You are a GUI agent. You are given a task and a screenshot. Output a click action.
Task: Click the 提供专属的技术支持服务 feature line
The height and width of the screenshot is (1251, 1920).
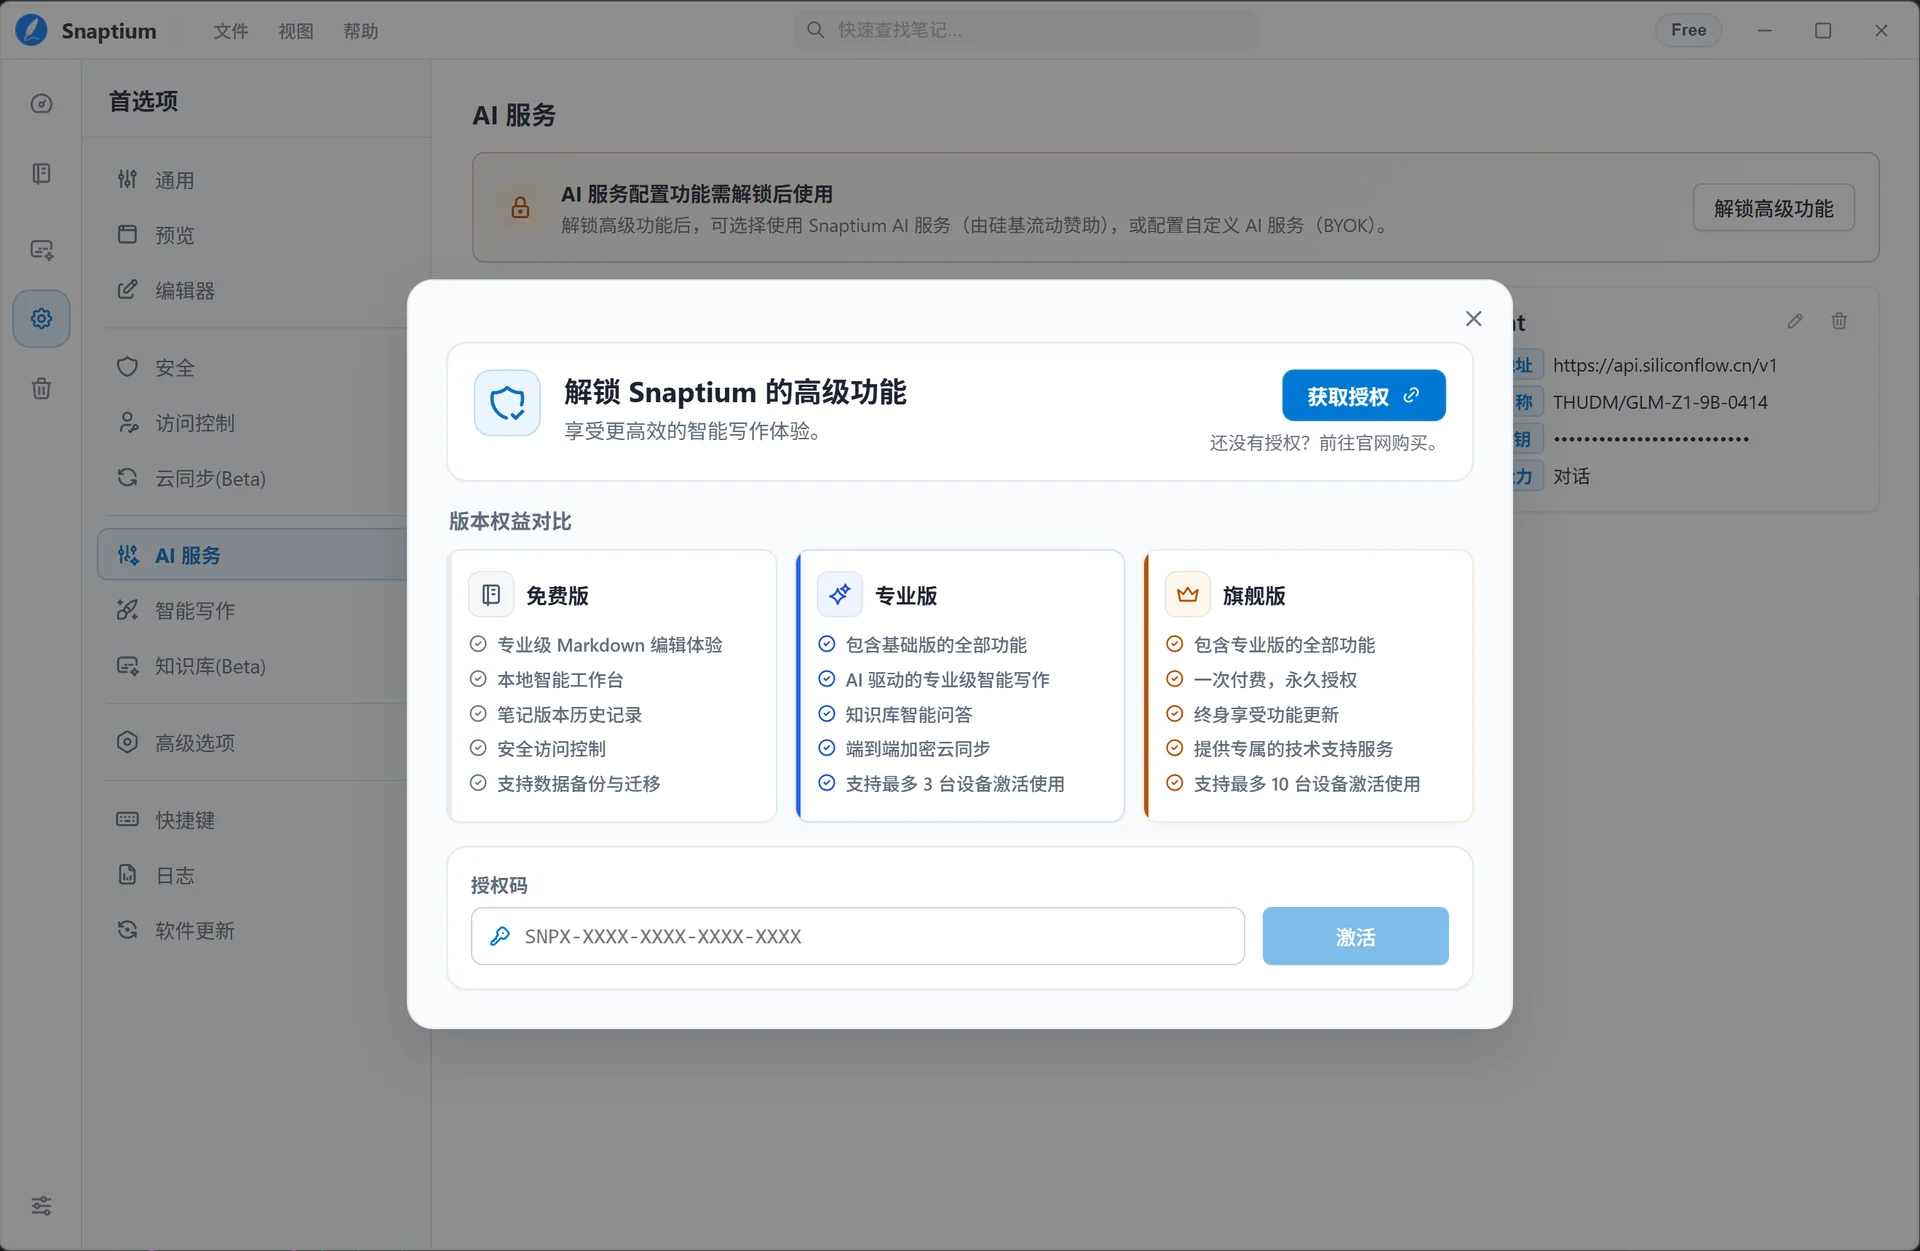coord(1293,749)
